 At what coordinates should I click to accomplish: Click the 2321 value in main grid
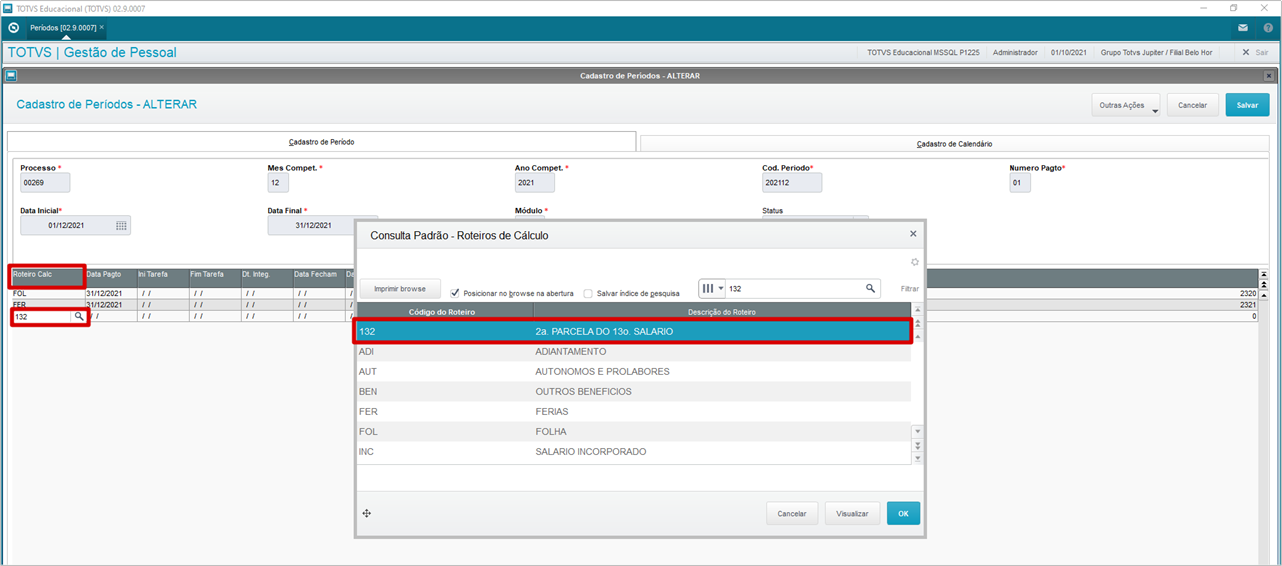click(1247, 304)
